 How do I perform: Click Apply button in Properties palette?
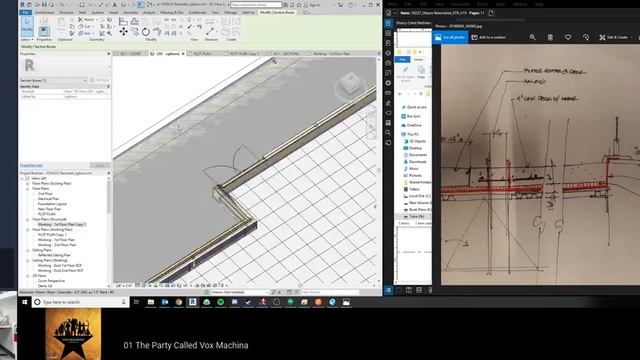click(x=100, y=165)
